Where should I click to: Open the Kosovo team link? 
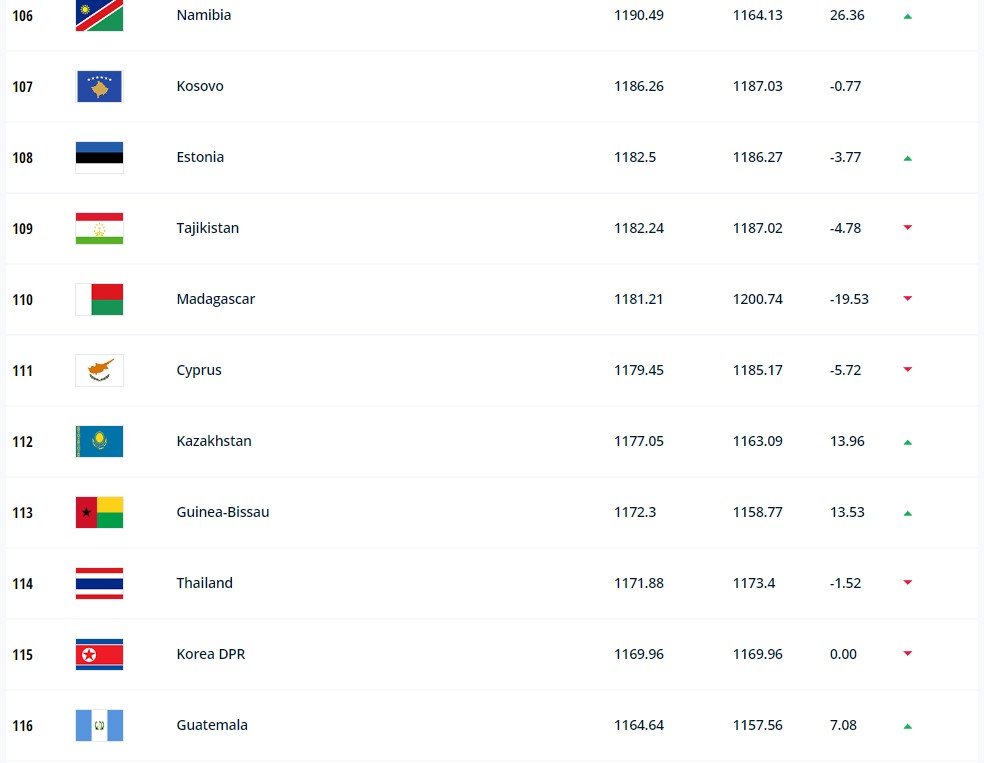pos(200,86)
